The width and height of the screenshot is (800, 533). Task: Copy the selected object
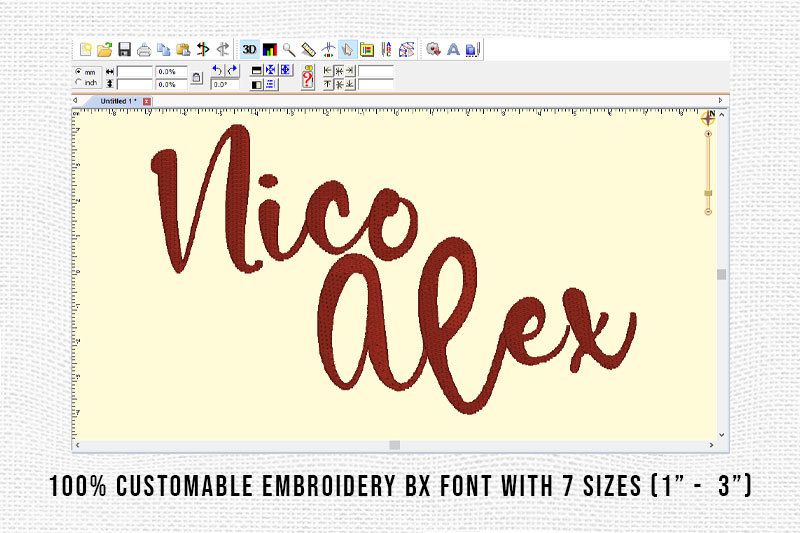(x=163, y=49)
